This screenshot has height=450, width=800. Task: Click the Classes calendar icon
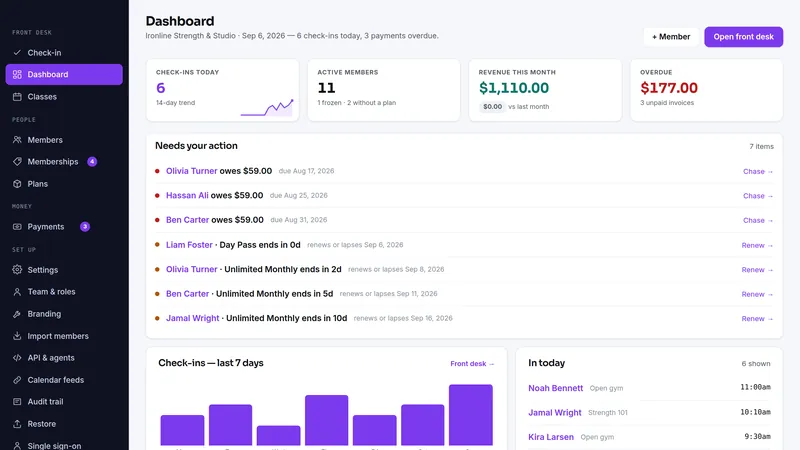[17, 96]
